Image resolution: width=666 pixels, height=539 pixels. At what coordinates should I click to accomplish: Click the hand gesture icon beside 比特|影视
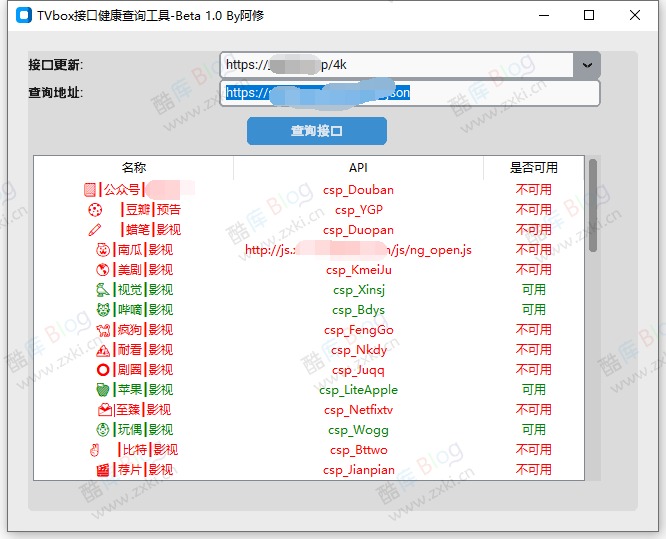(x=95, y=450)
